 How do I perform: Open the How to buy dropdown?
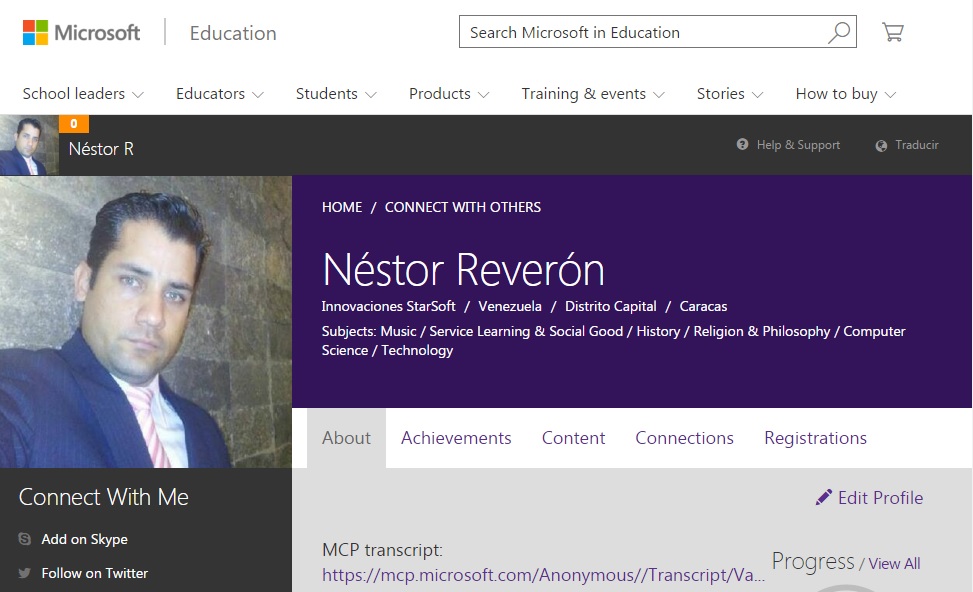pos(845,94)
